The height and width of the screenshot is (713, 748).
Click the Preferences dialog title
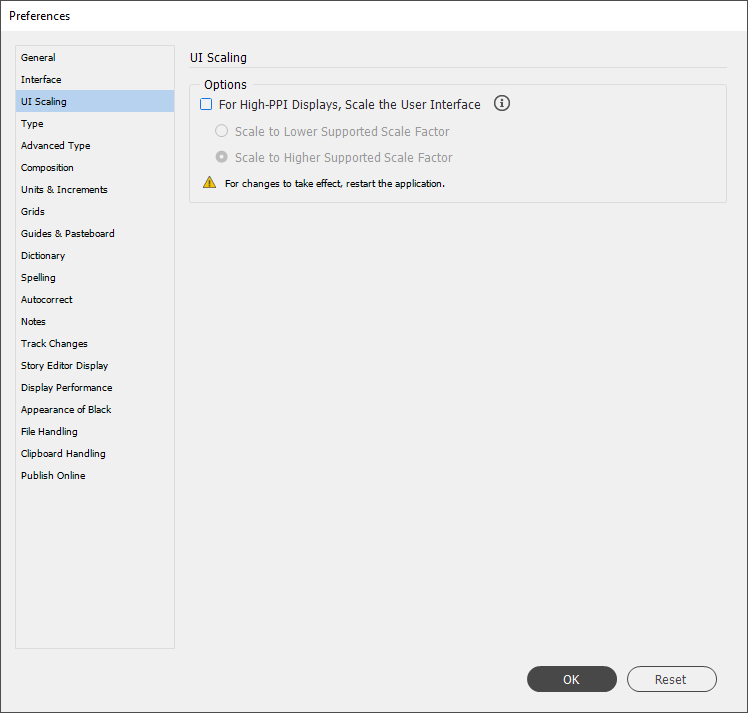pyautogui.click(x=40, y=16)
